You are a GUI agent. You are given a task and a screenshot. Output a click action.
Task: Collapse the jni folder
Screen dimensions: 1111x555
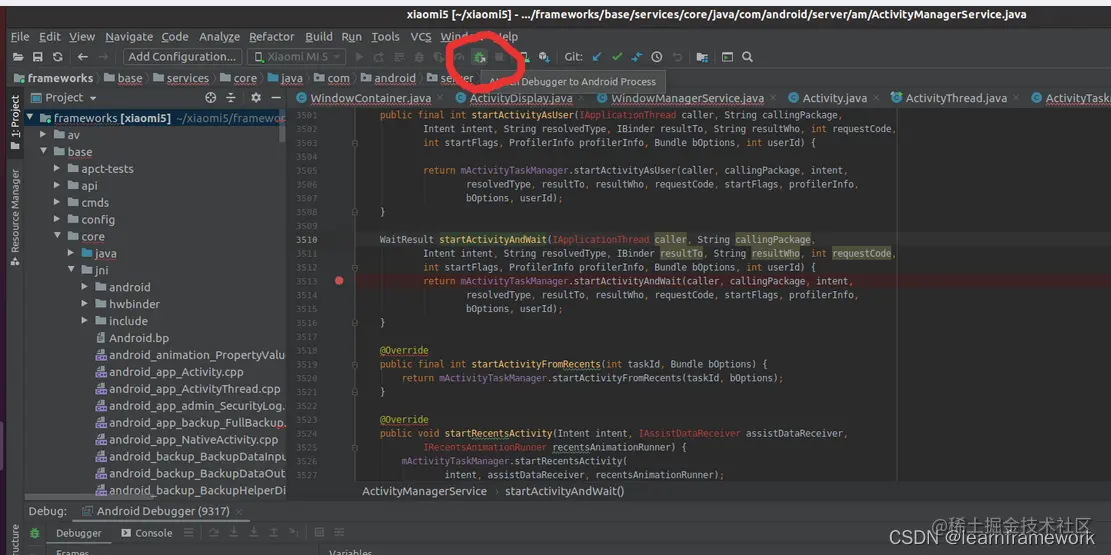71,270
